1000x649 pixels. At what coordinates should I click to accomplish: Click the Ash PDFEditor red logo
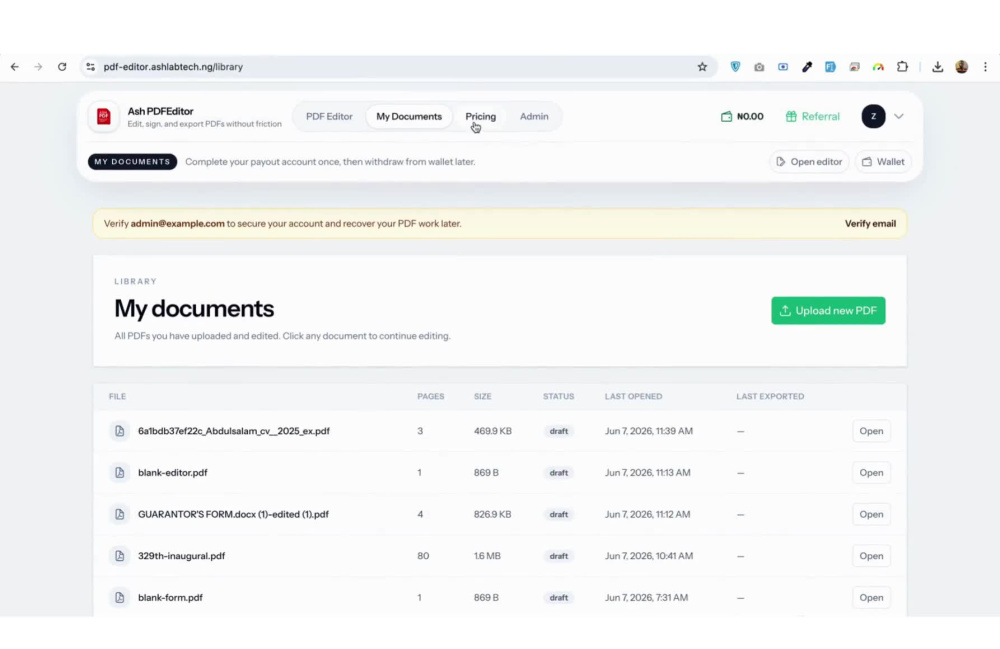[x=103, y=117]
